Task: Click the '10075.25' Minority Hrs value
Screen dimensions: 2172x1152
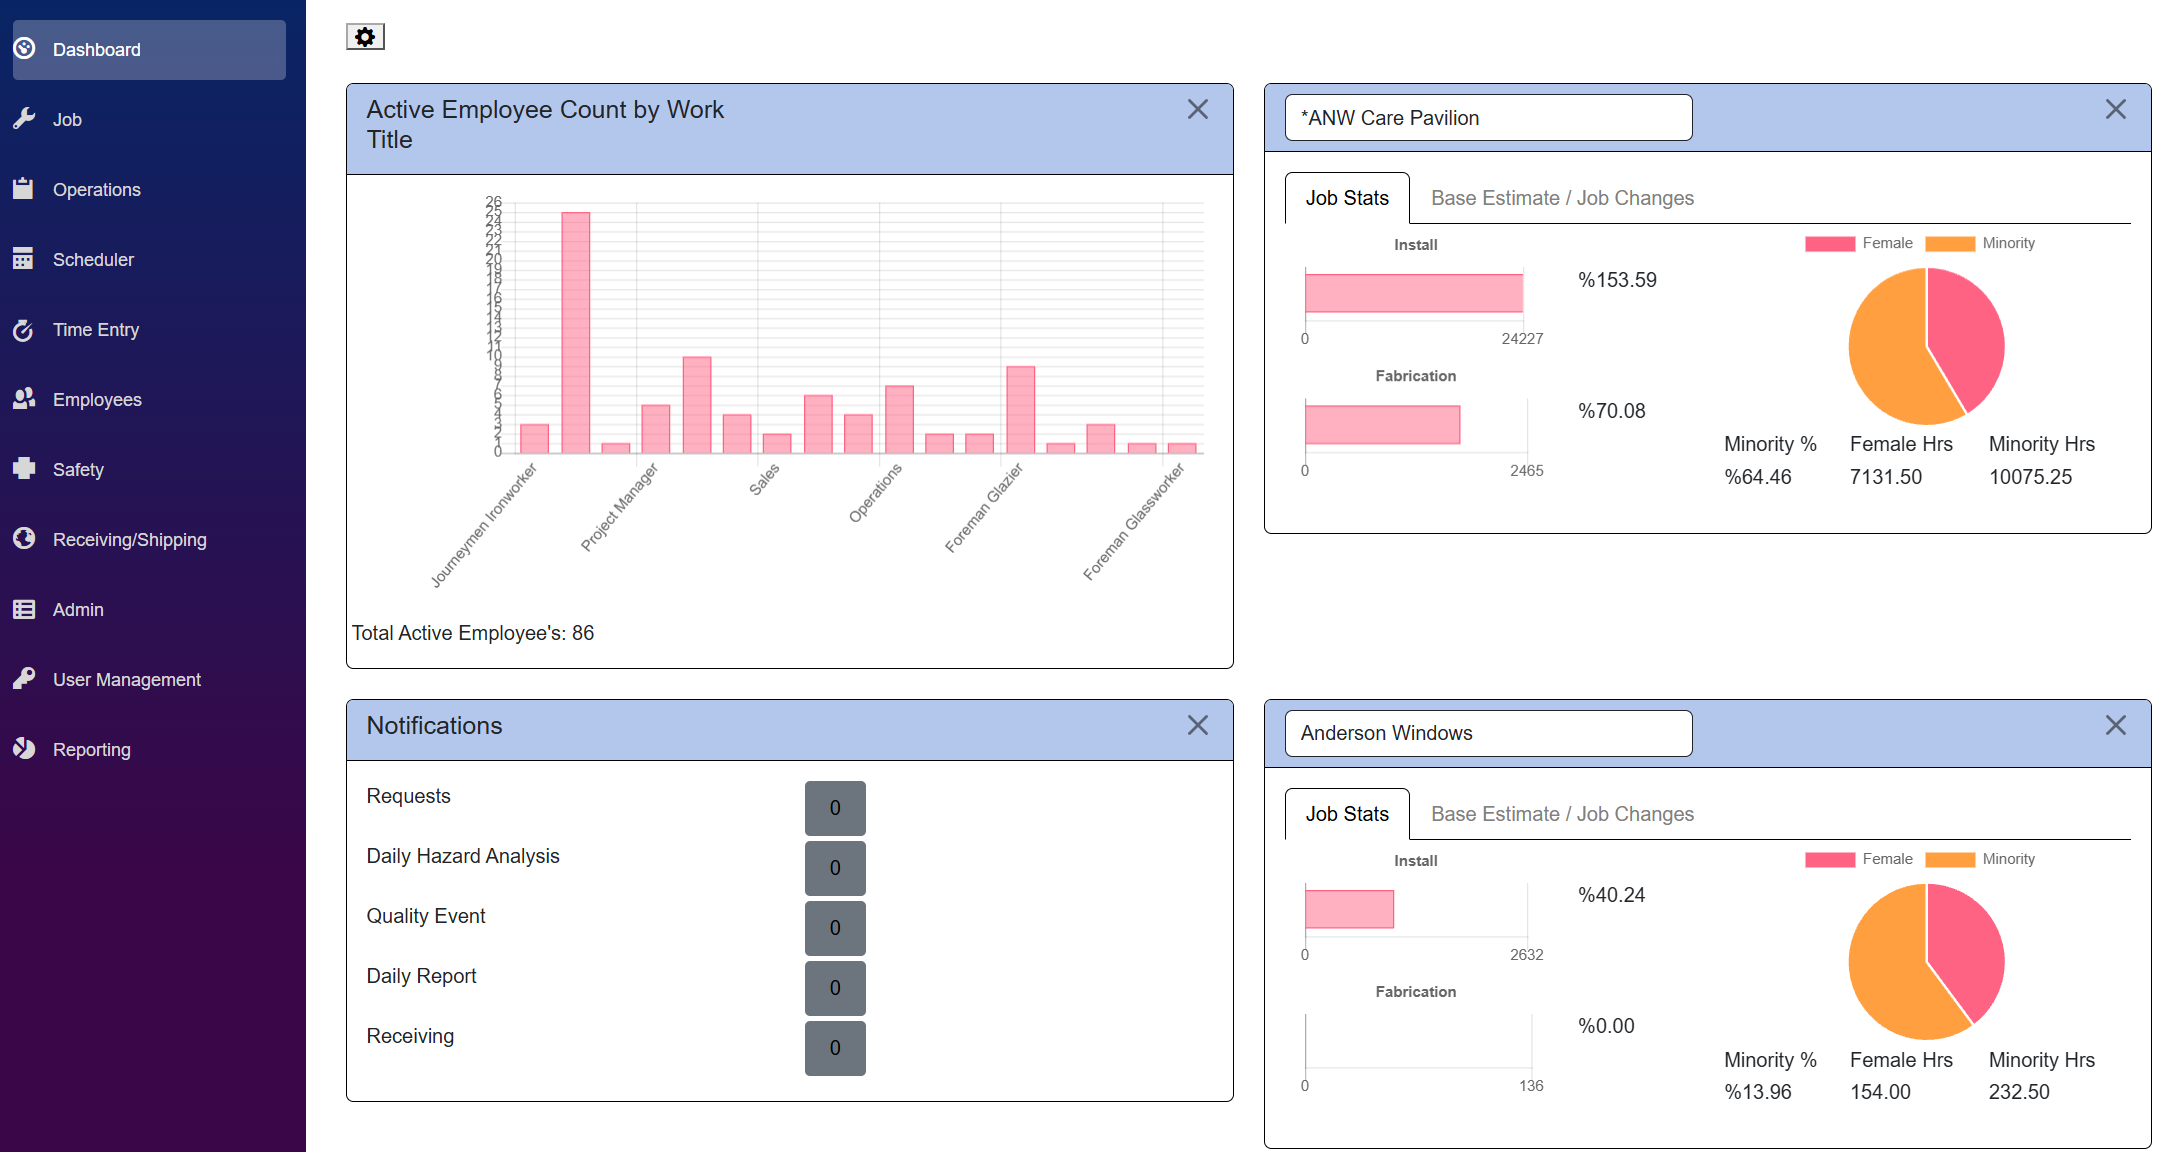Action: pyautogui.click(x=2030, y=477)
